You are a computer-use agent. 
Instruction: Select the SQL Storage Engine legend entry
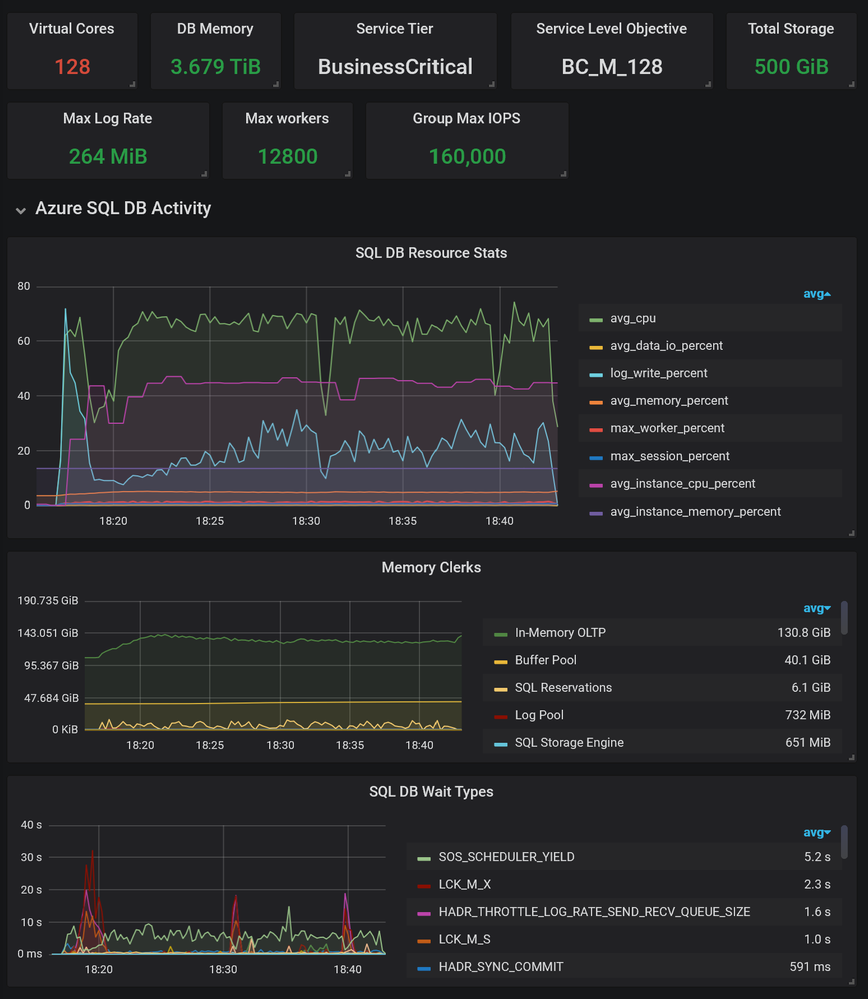[x=569, y=742]
